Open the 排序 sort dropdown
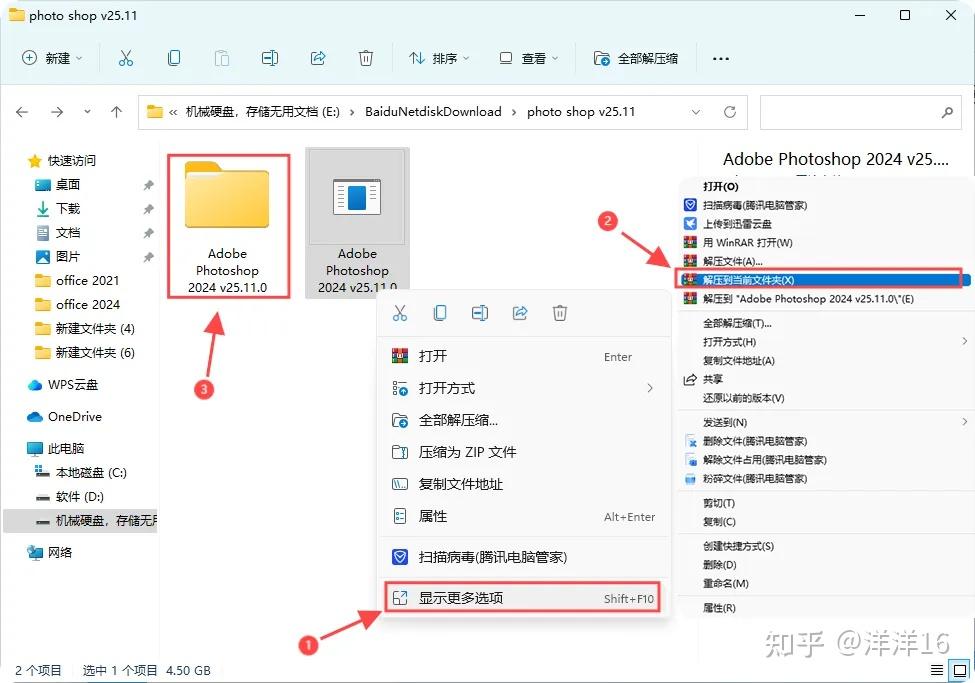Image resolution: width=975 pixels, height=683 pixels. click(440, 58)
